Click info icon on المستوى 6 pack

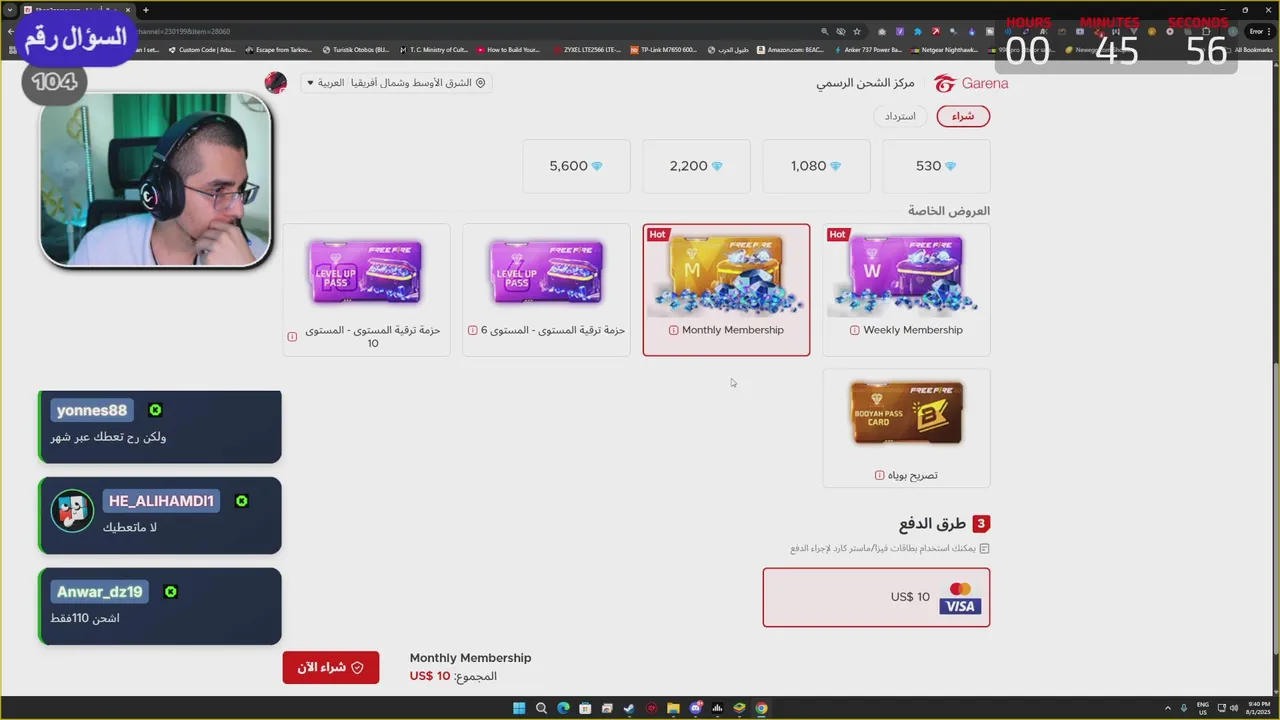472,330
